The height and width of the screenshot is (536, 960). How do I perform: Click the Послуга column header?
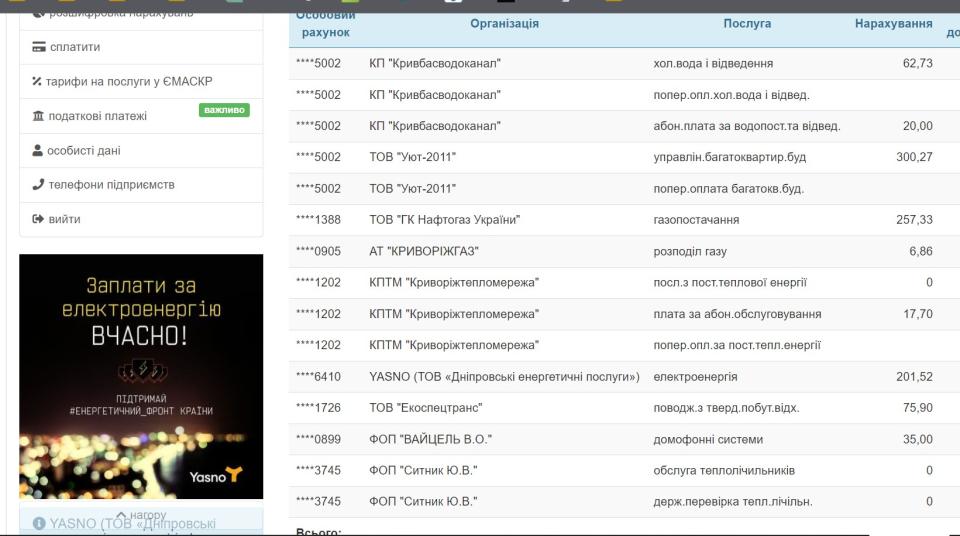[747, 24]
